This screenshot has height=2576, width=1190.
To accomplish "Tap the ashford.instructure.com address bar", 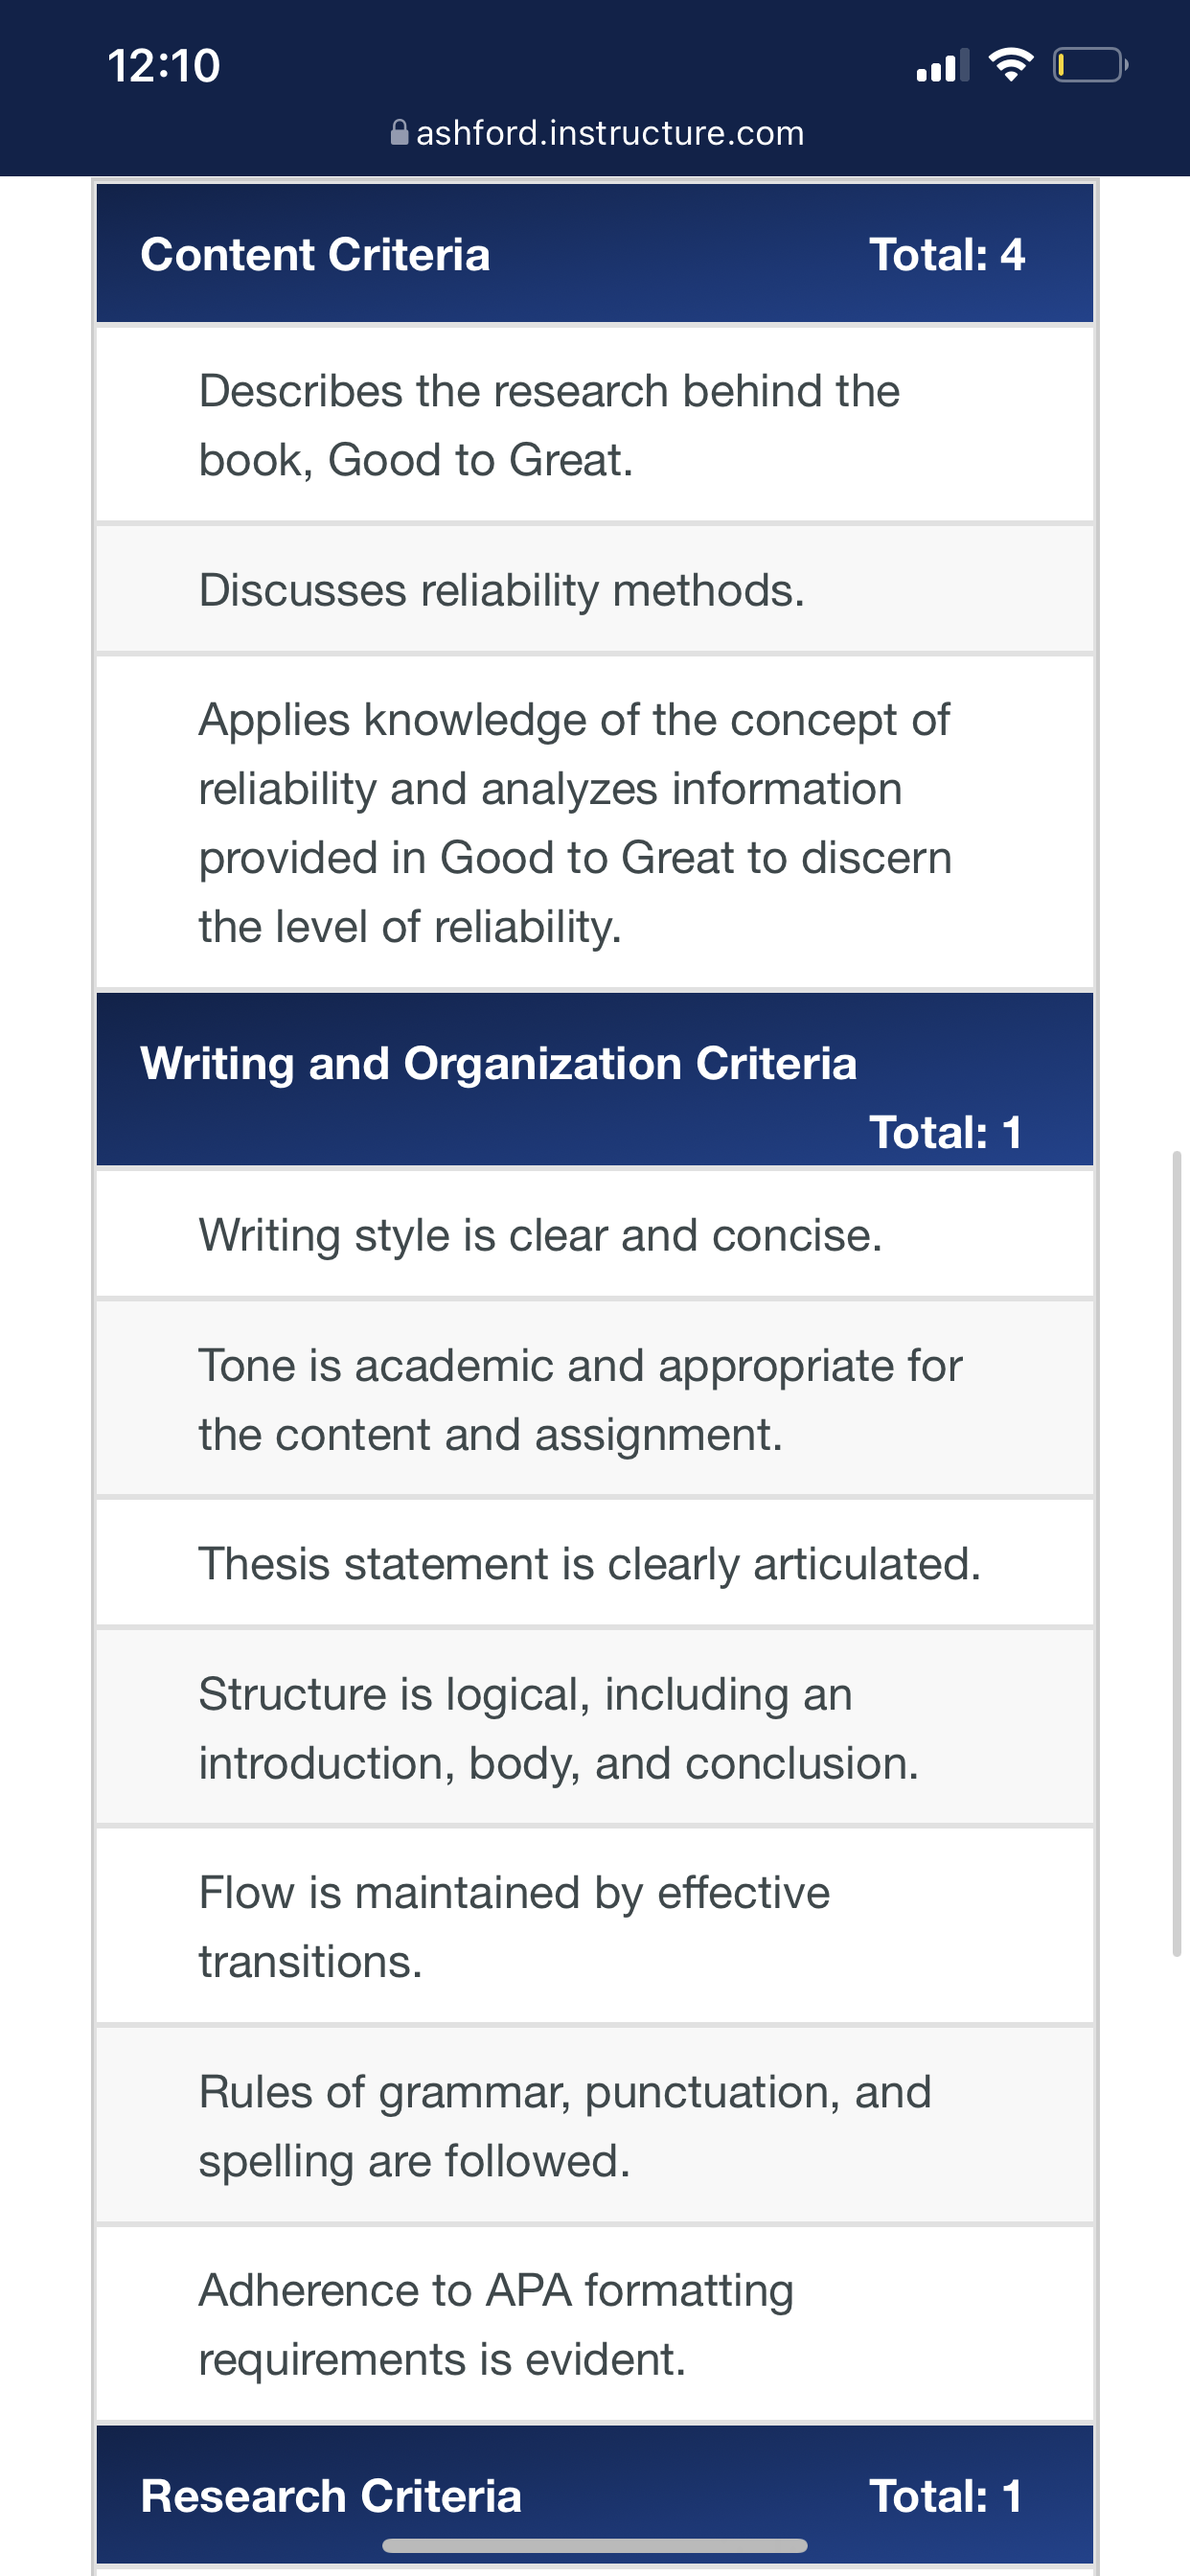I will tap(597, 132).
